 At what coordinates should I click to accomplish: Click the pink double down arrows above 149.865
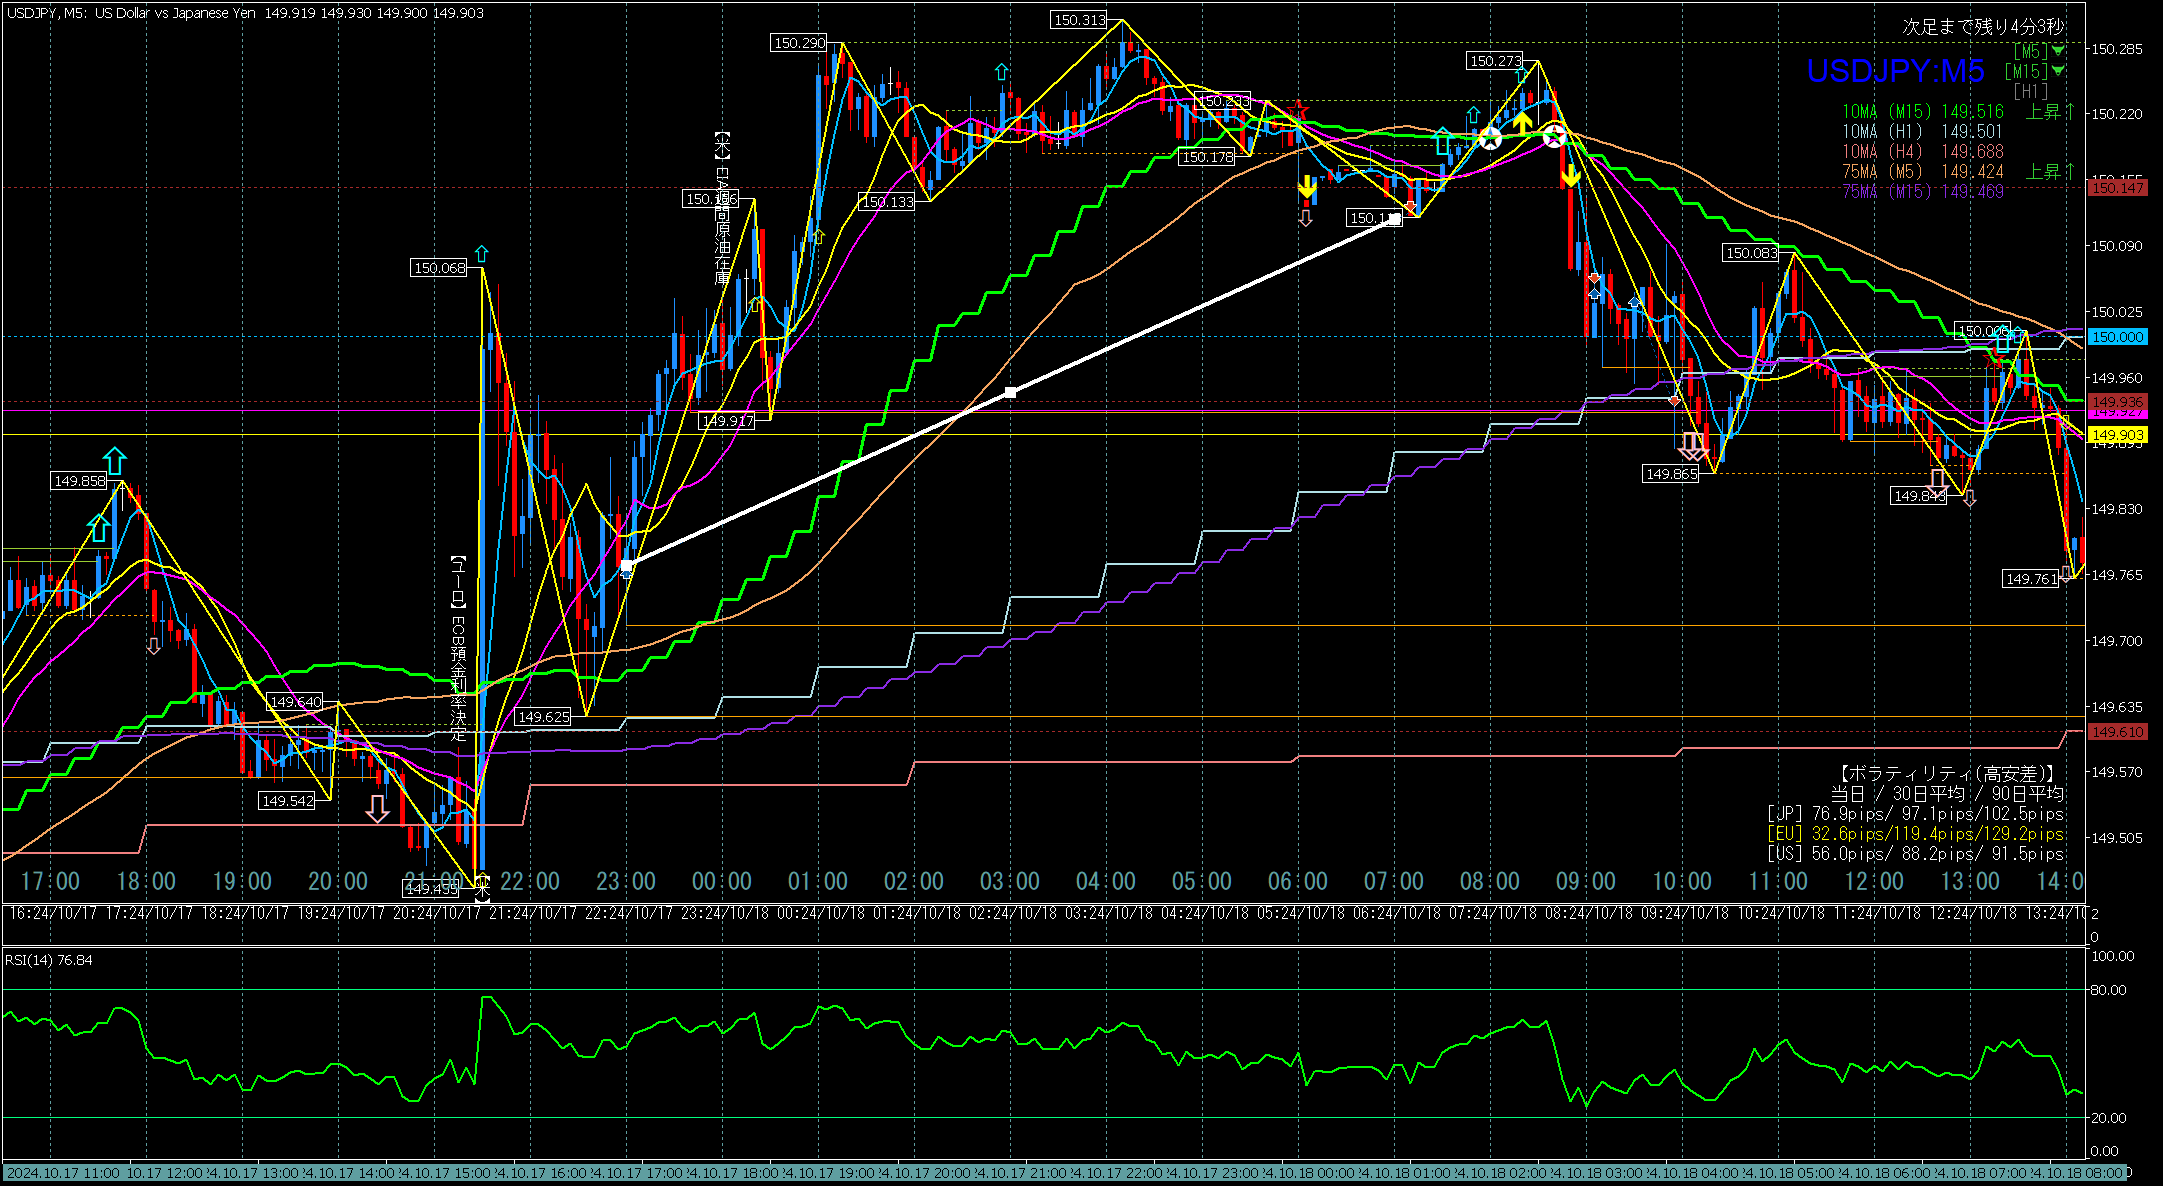pyautogui.click(x=1692, y=446)
